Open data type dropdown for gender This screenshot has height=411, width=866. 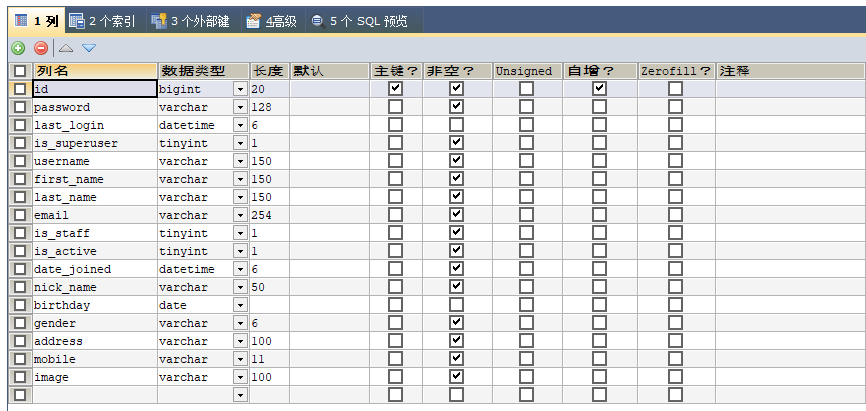(241, 323)
